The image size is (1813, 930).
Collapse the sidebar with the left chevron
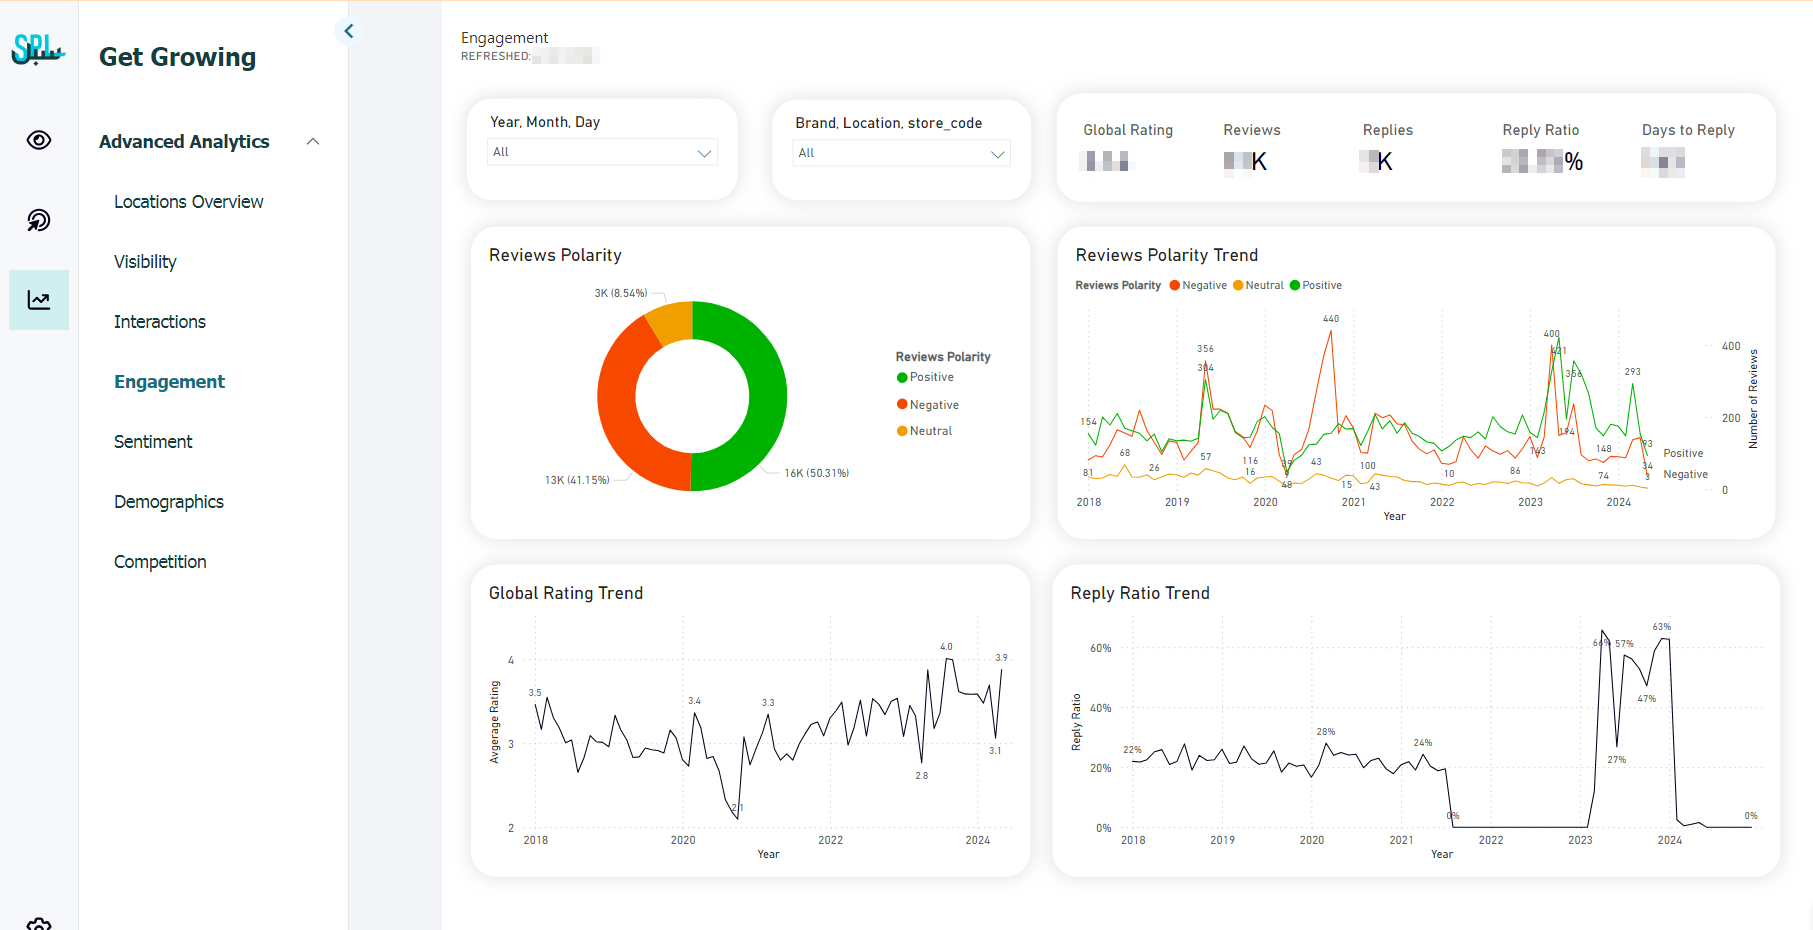(348, 31)
